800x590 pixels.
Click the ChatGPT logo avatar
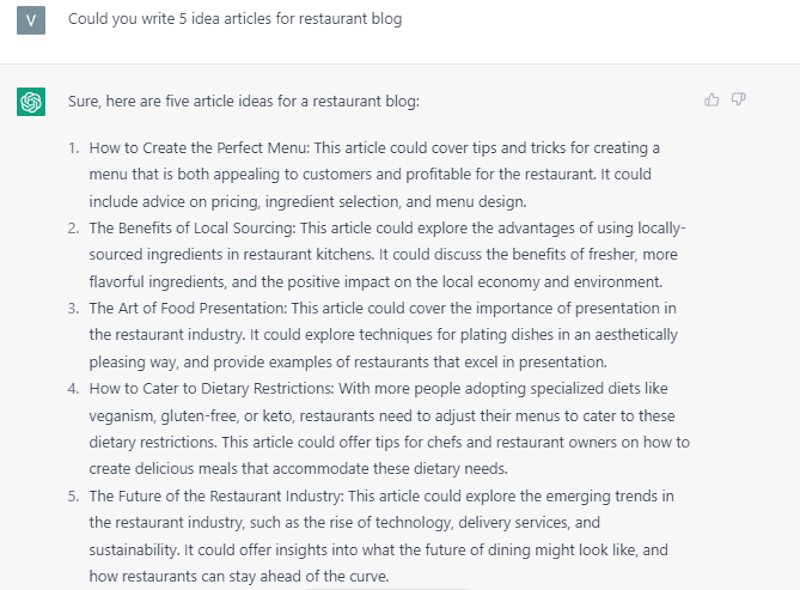click(x=31, y=101)
